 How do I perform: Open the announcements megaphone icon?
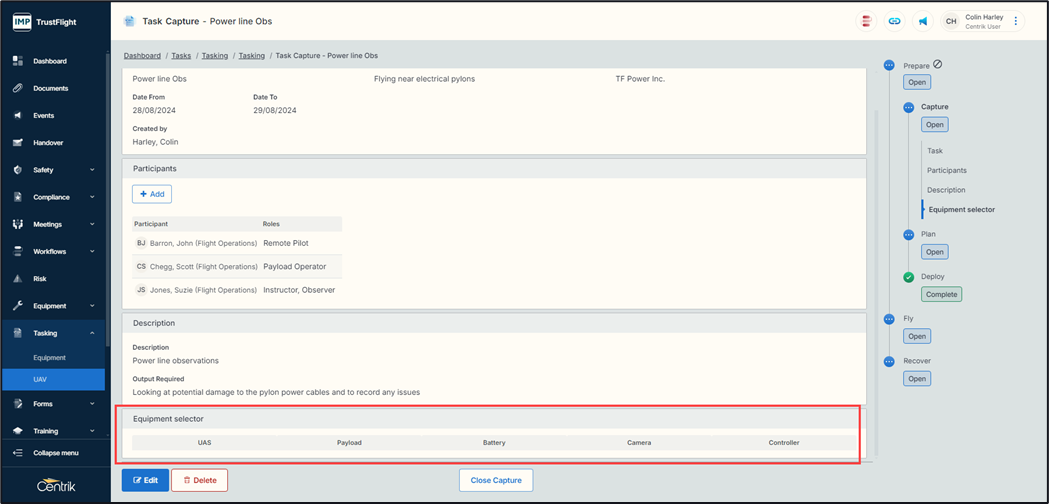923,21
